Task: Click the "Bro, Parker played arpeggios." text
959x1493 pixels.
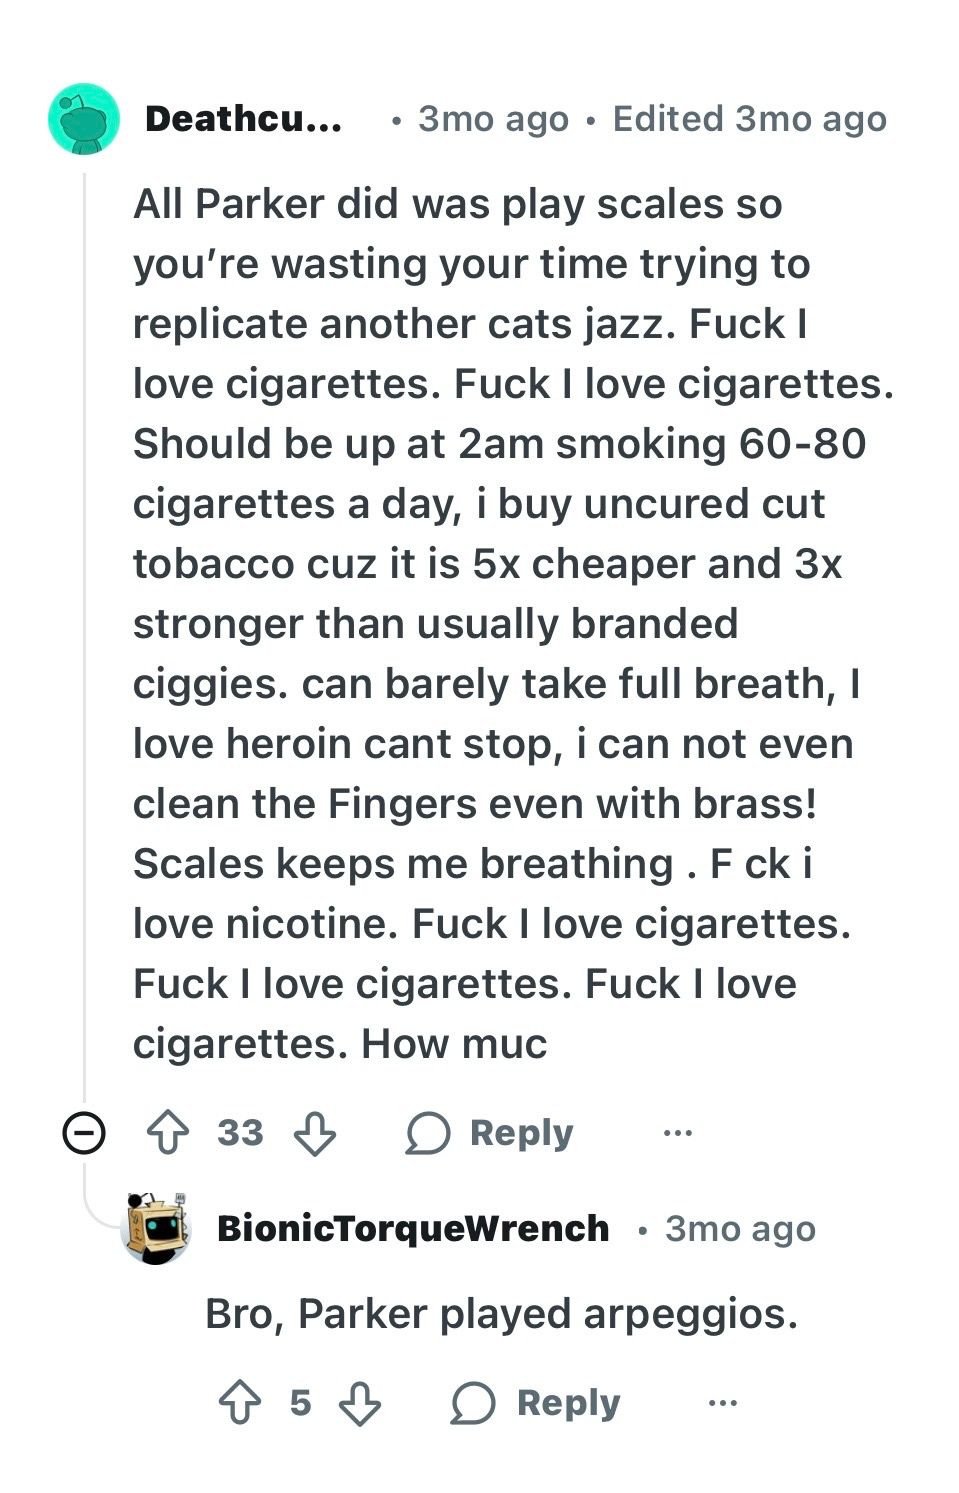Action: point(501,1314)
